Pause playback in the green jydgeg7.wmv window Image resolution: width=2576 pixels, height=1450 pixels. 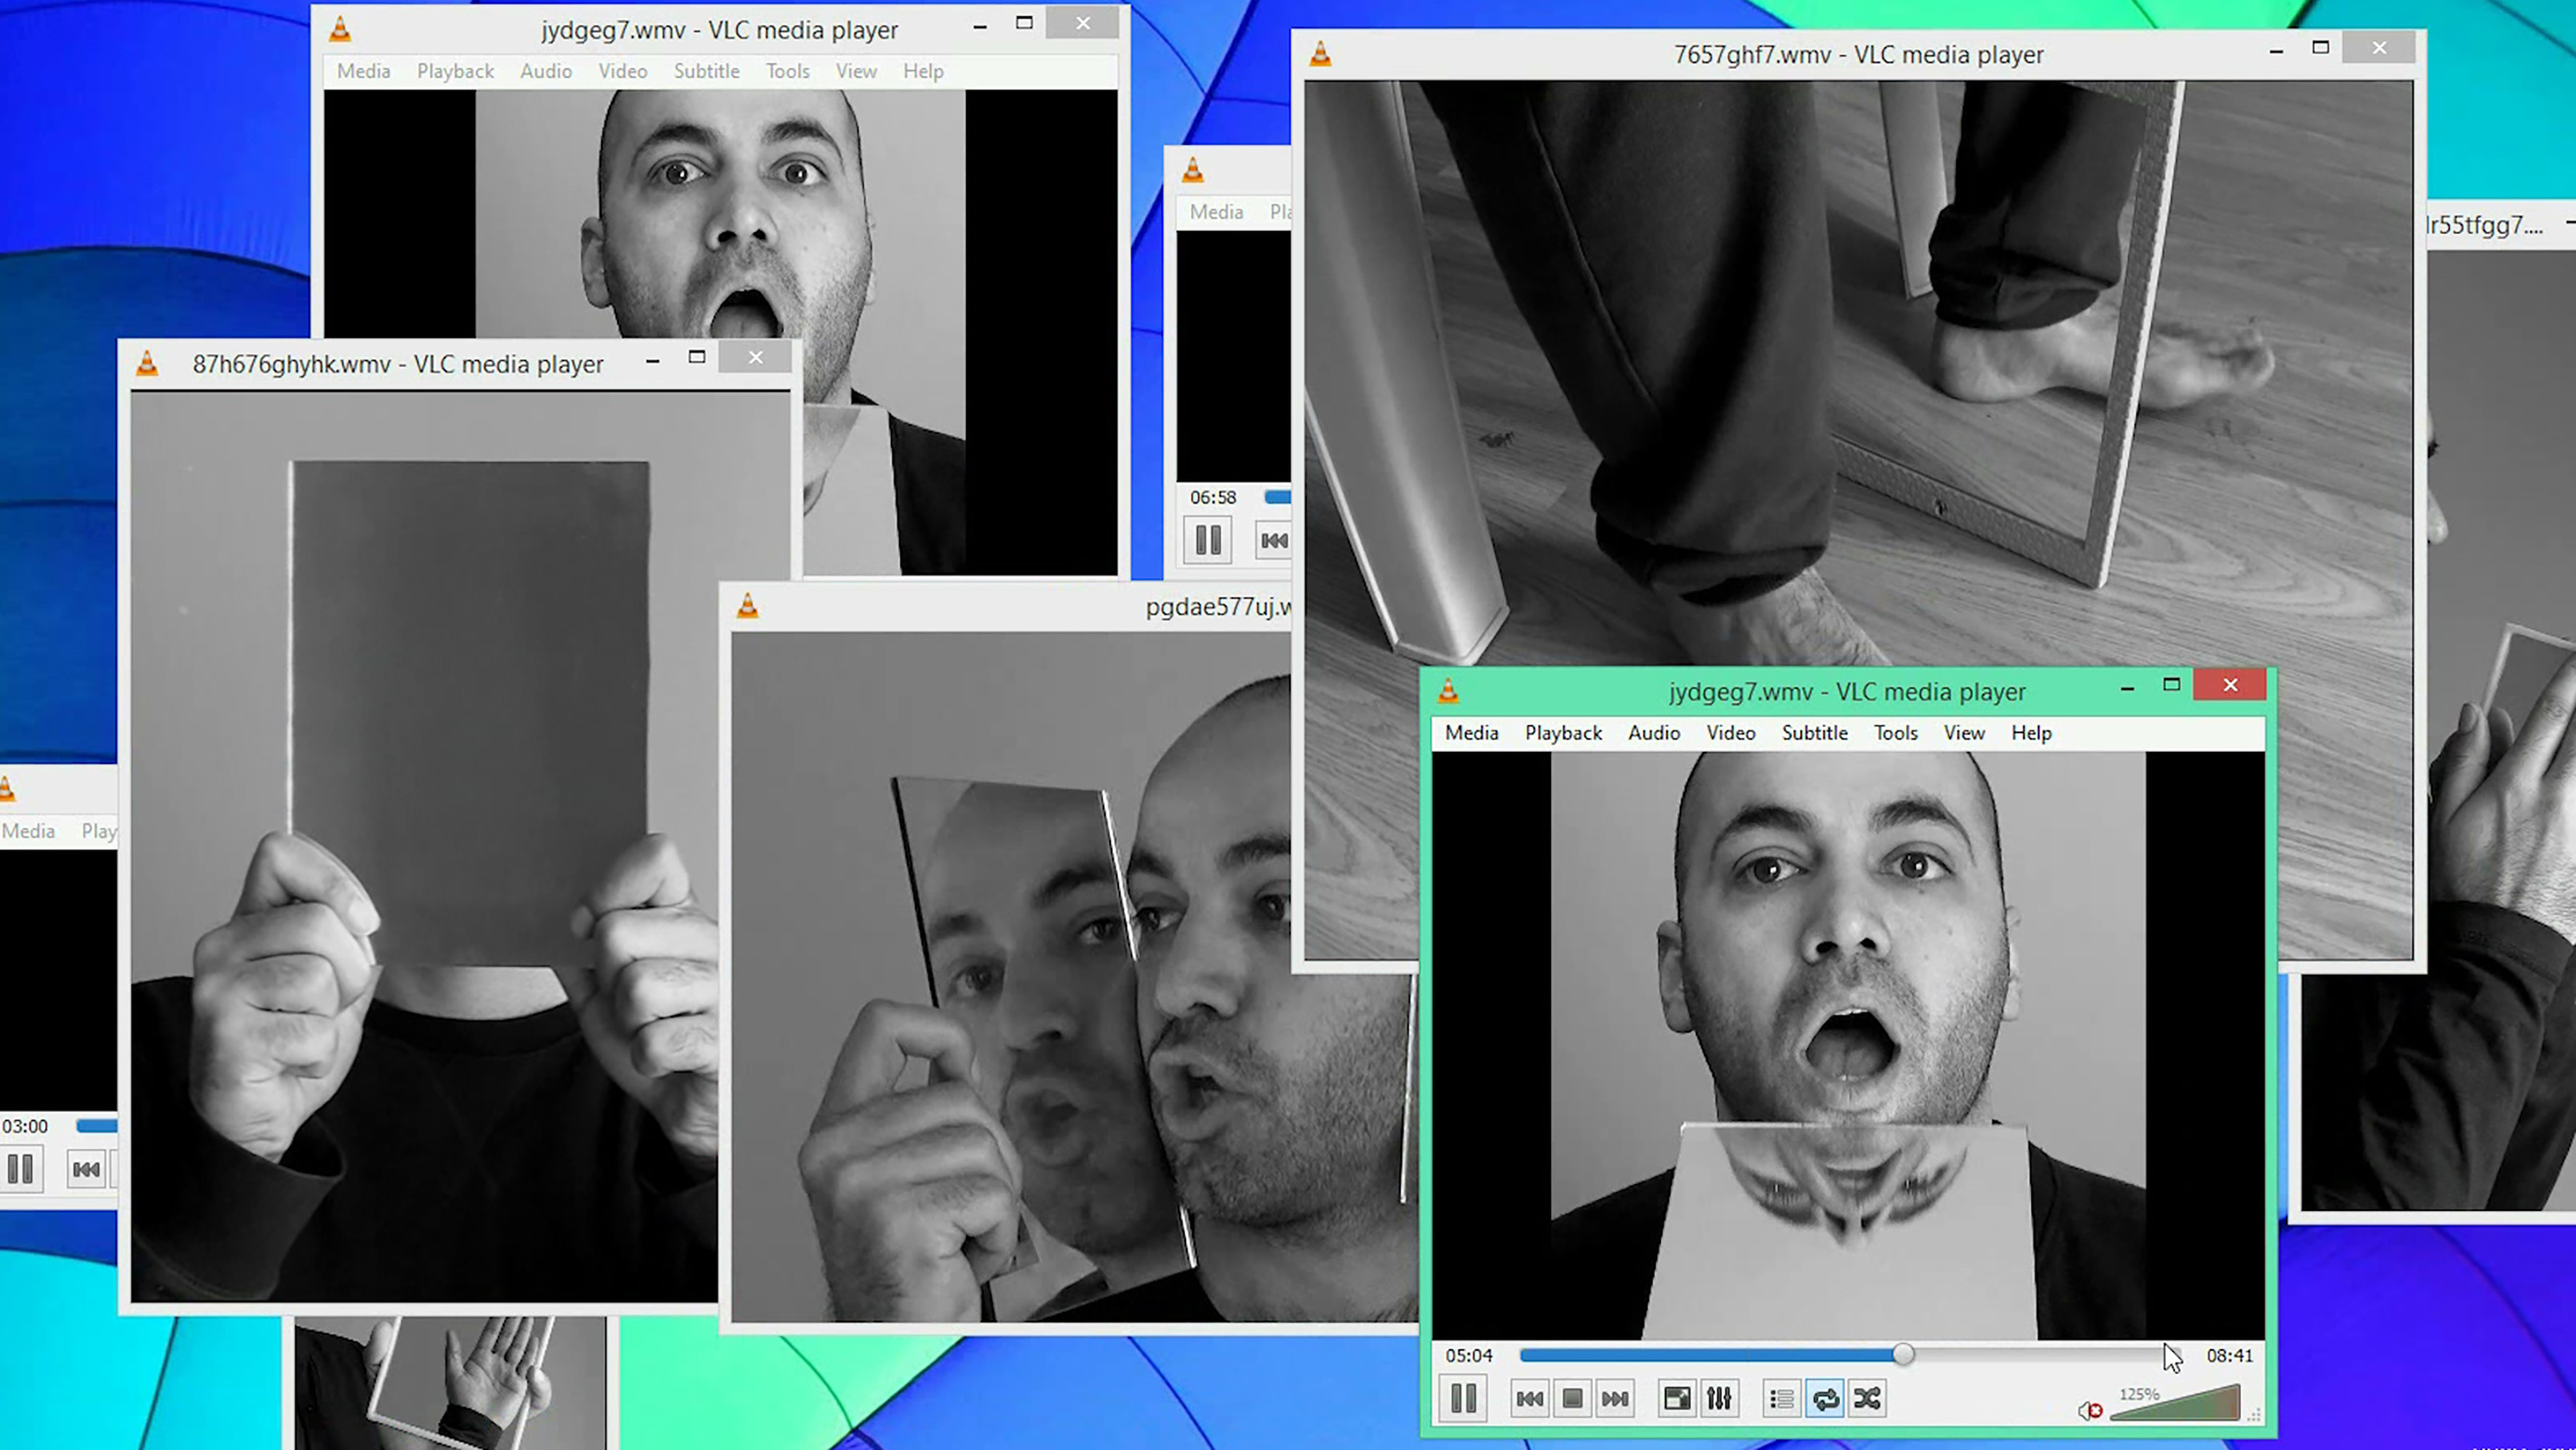point(1463,1398)
